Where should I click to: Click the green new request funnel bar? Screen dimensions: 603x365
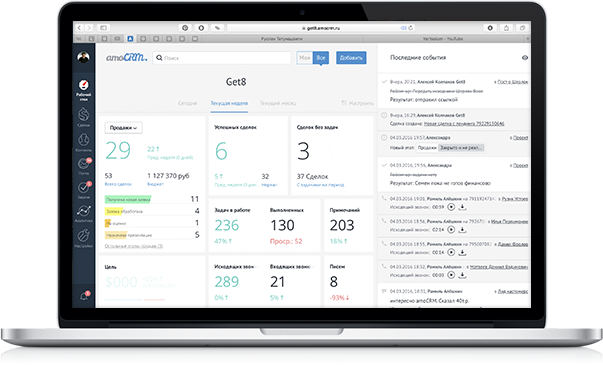[128, 199]
